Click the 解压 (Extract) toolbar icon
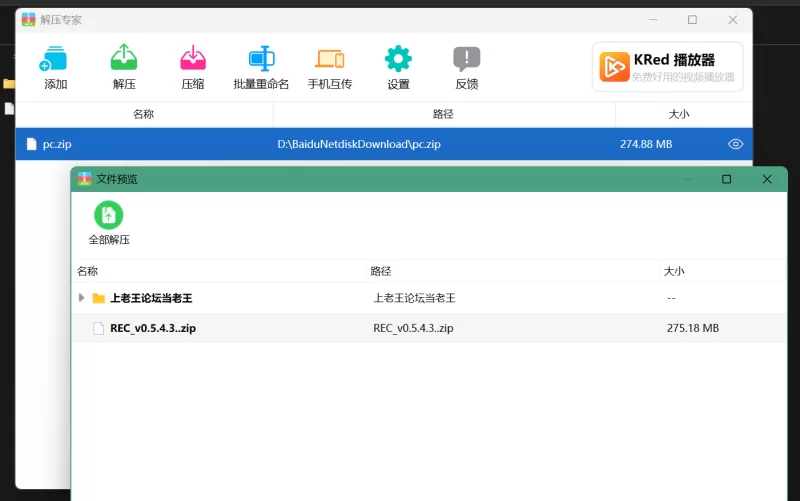 124,58
